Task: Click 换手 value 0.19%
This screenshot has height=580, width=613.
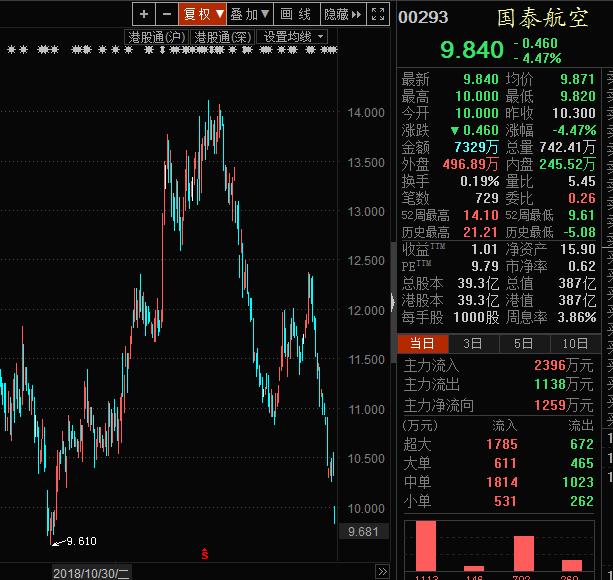Action: point(480,181)
